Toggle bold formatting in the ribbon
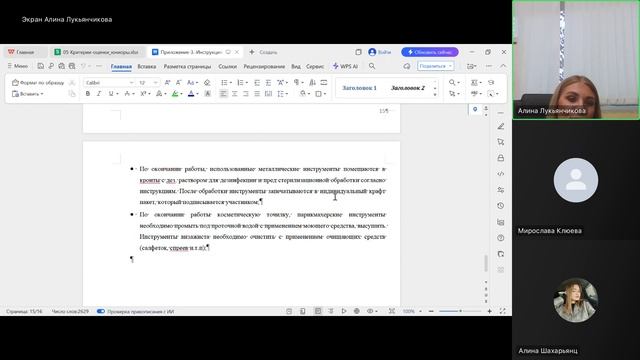 point(87,94)
